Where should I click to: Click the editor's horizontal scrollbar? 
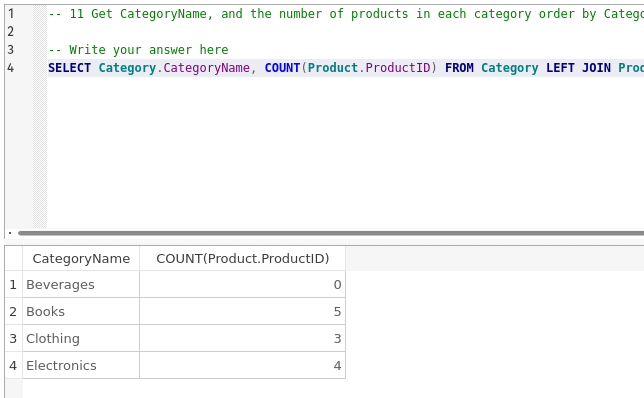[x=331, y=233]
